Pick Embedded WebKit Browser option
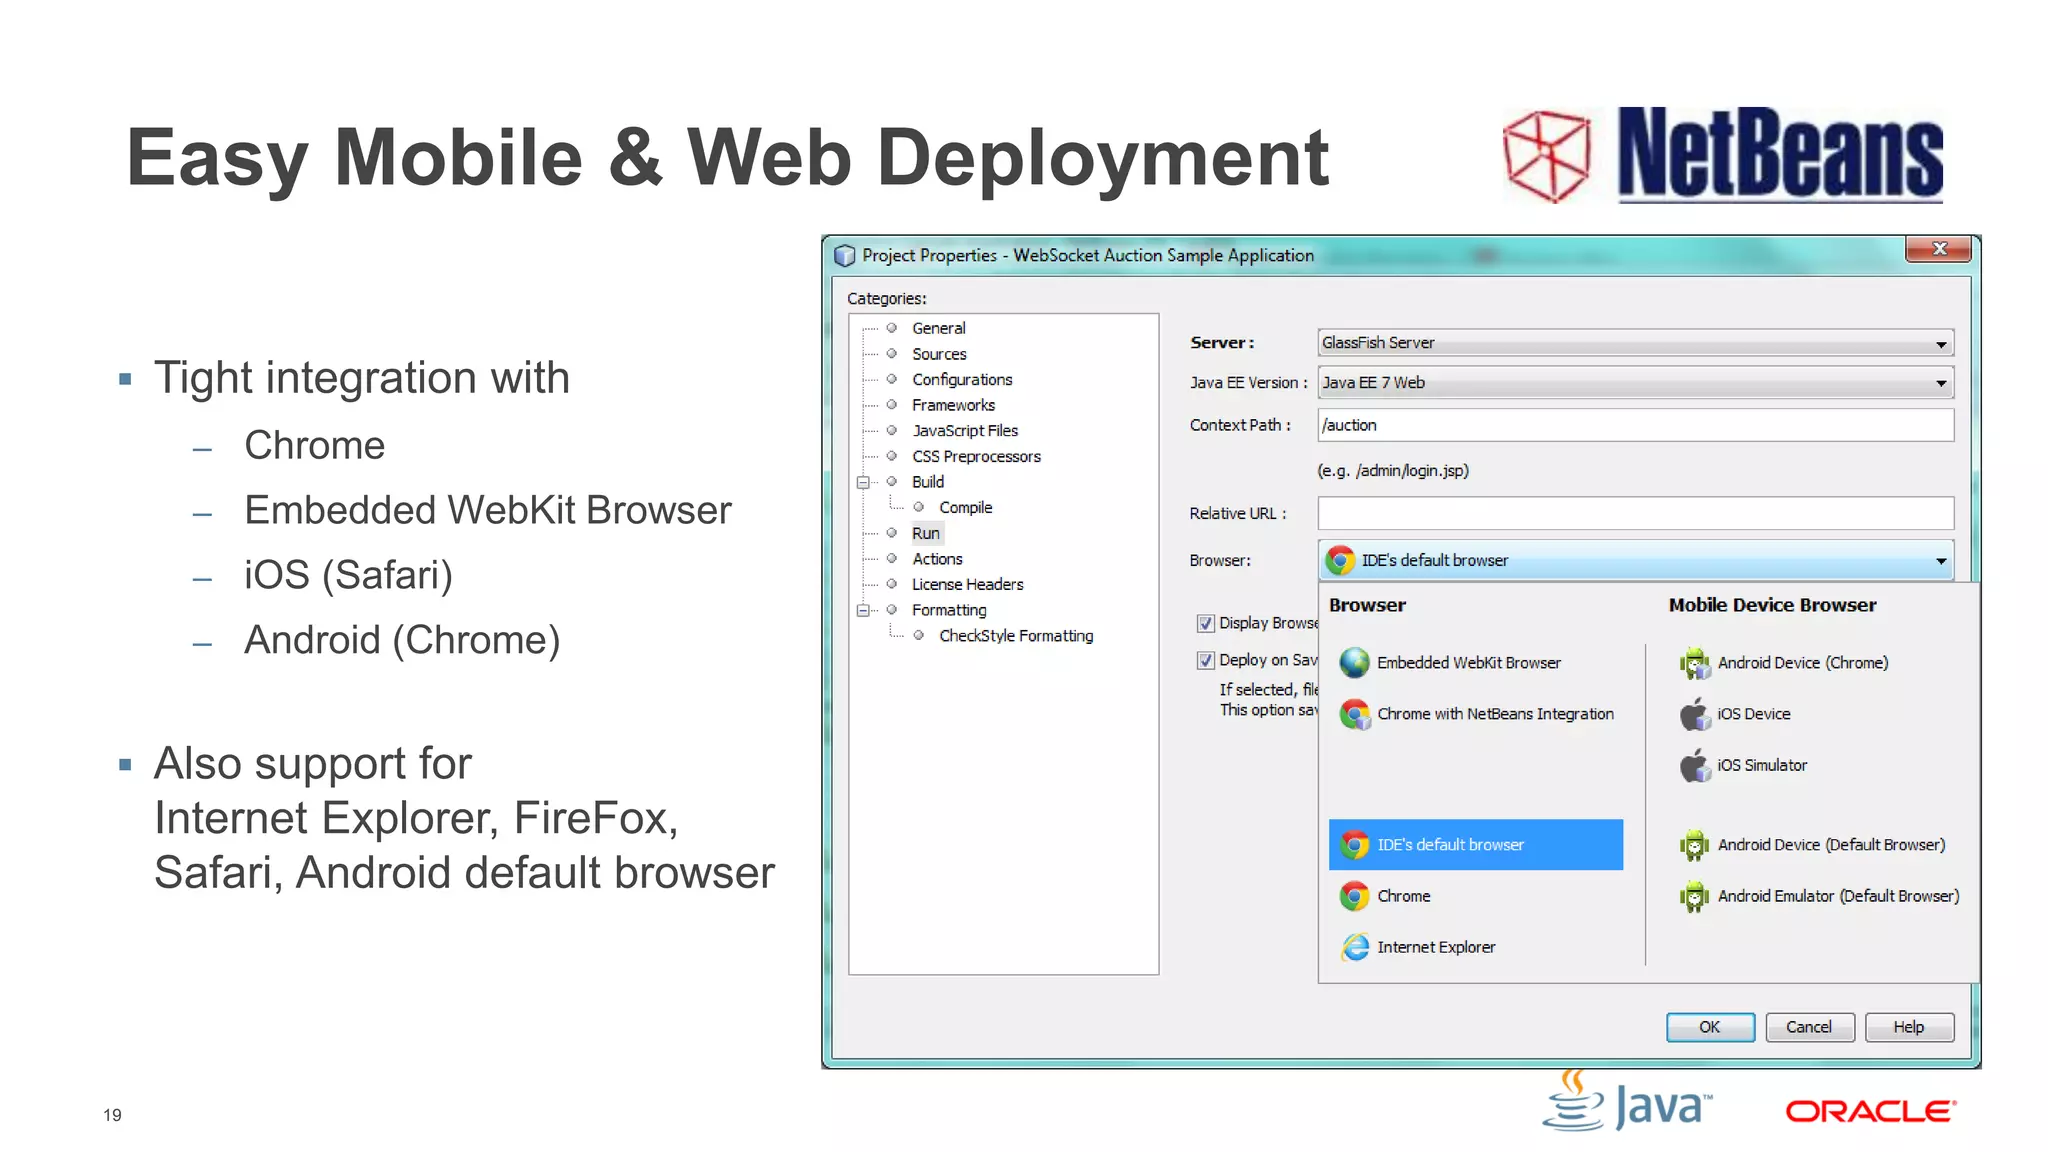This screenshot has height=1152, width=2048. tap(1468, 663)
